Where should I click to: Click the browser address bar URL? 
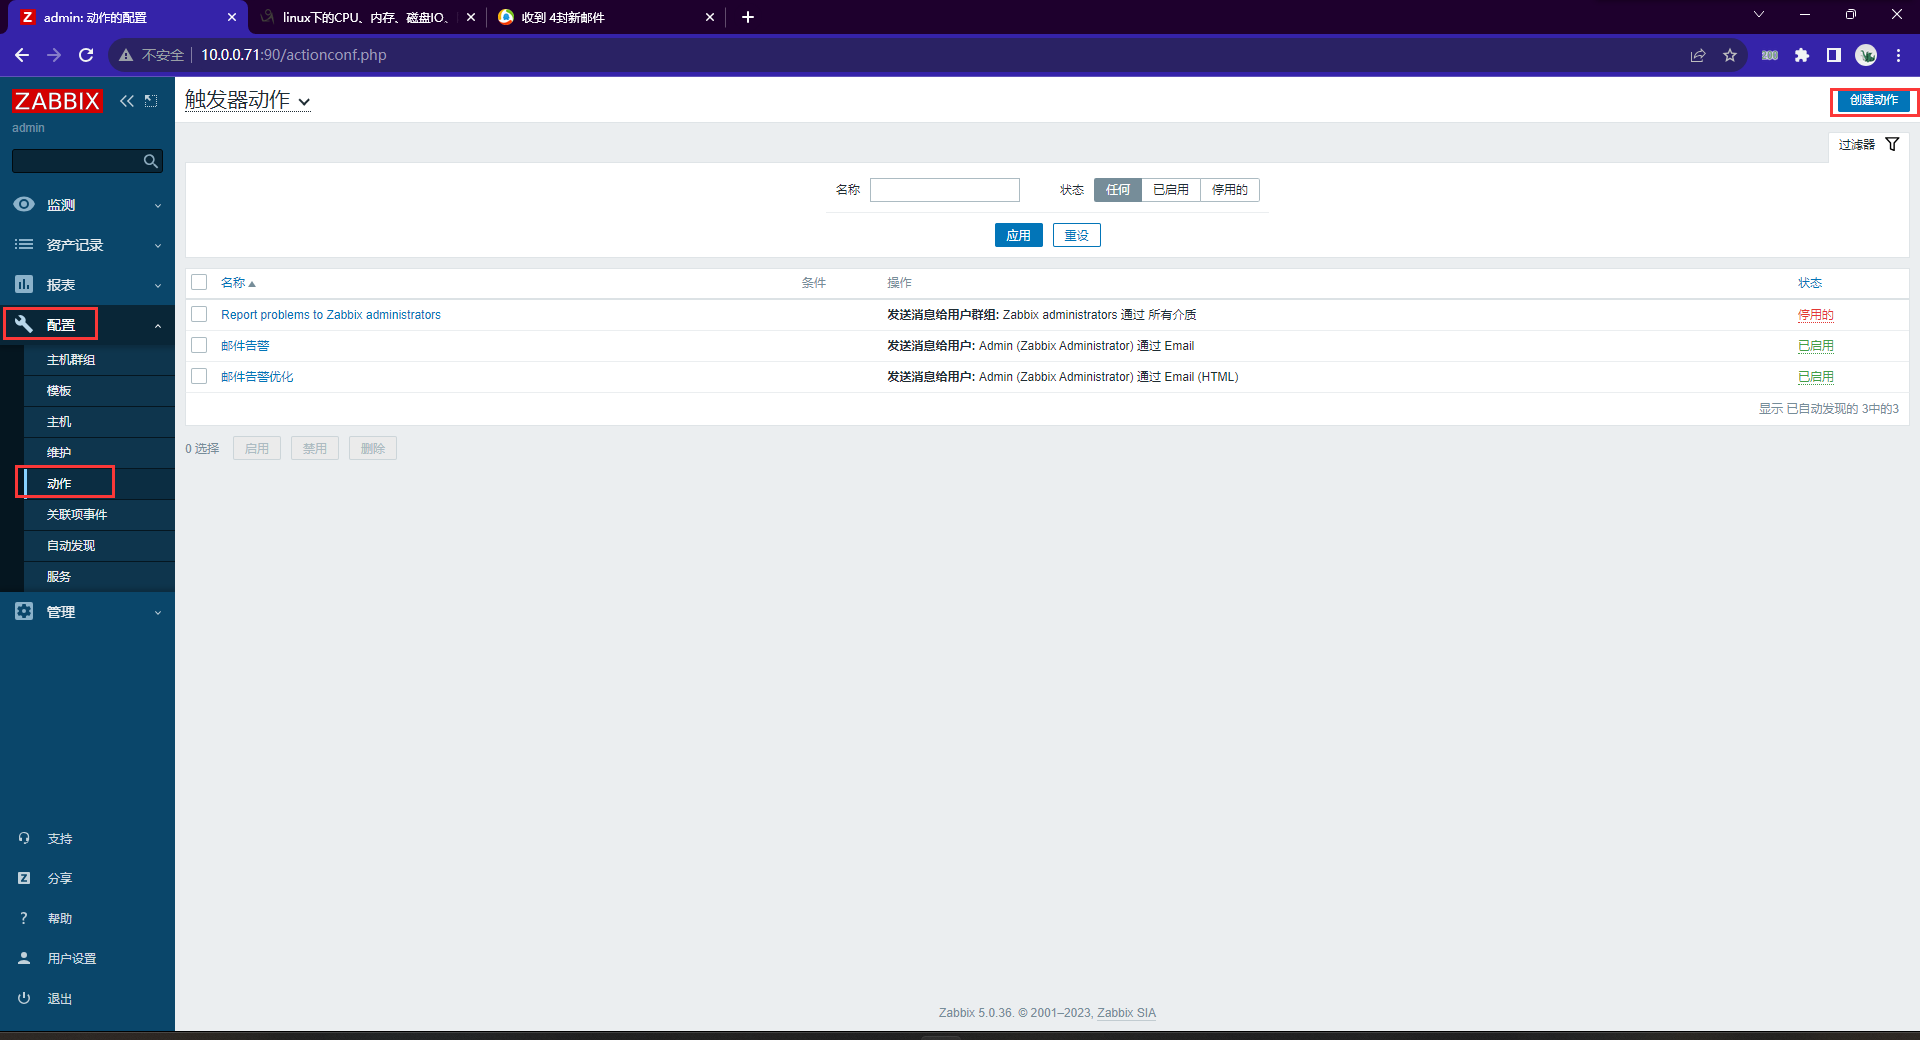(293, 55)
